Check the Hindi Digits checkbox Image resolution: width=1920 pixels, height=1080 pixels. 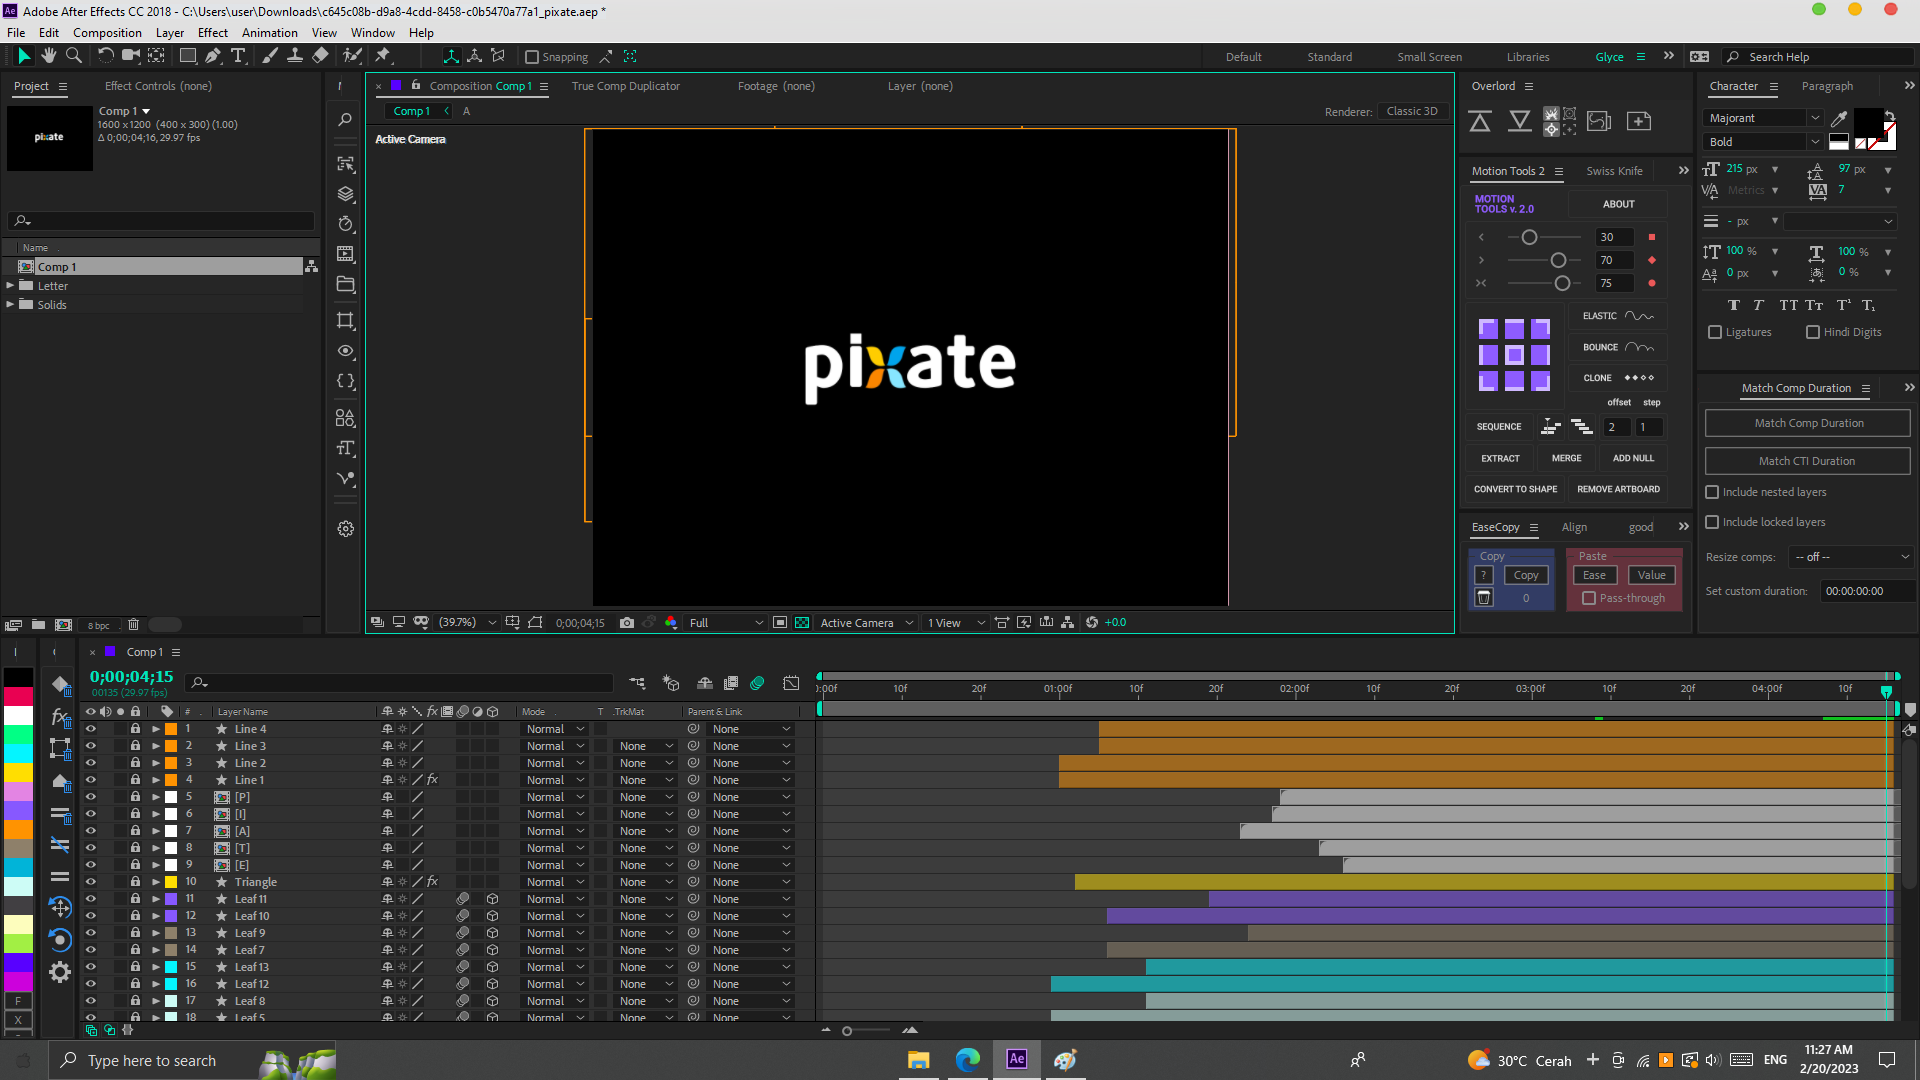click(1813, 332)
